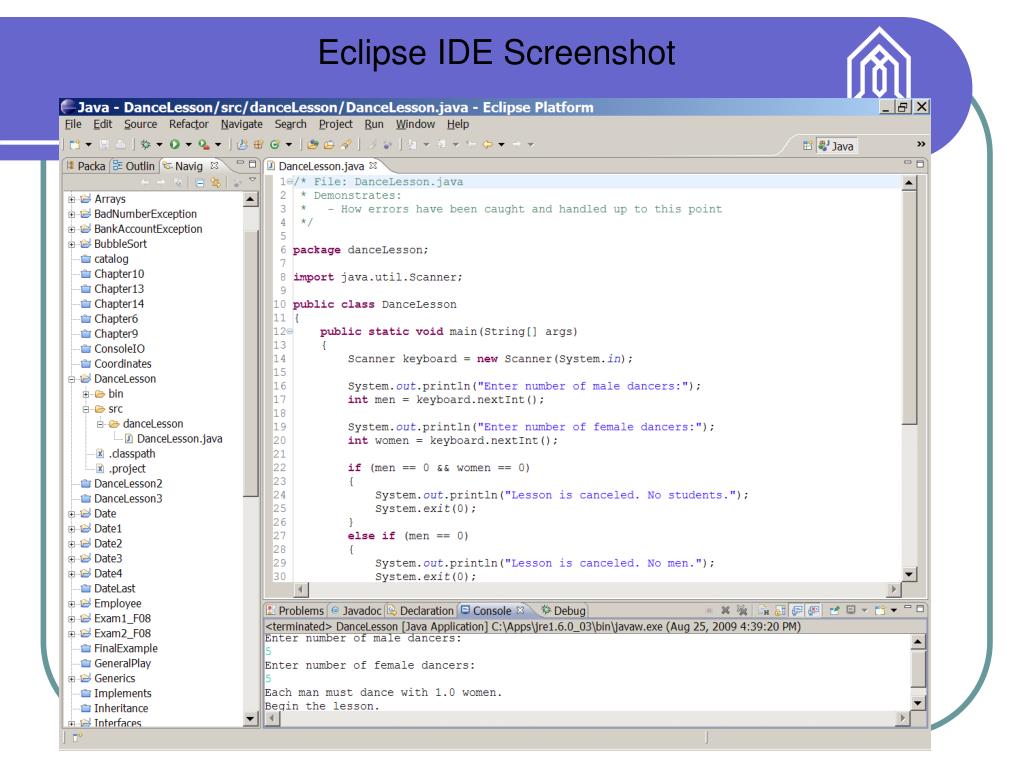Click Remove Launch X icon in Console
The height and width of the screenshot is (768, 1024).
coord(726,610)
